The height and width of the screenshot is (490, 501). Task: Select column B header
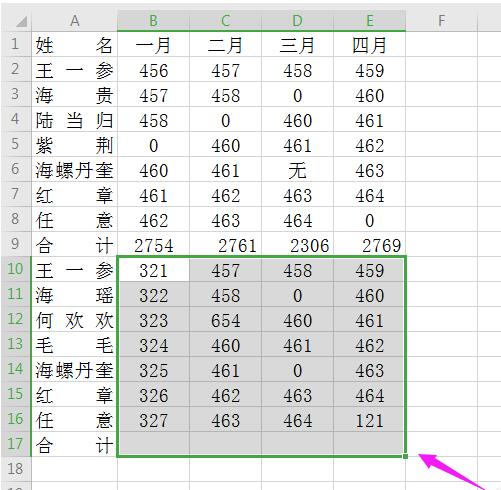tap(153, 21)
